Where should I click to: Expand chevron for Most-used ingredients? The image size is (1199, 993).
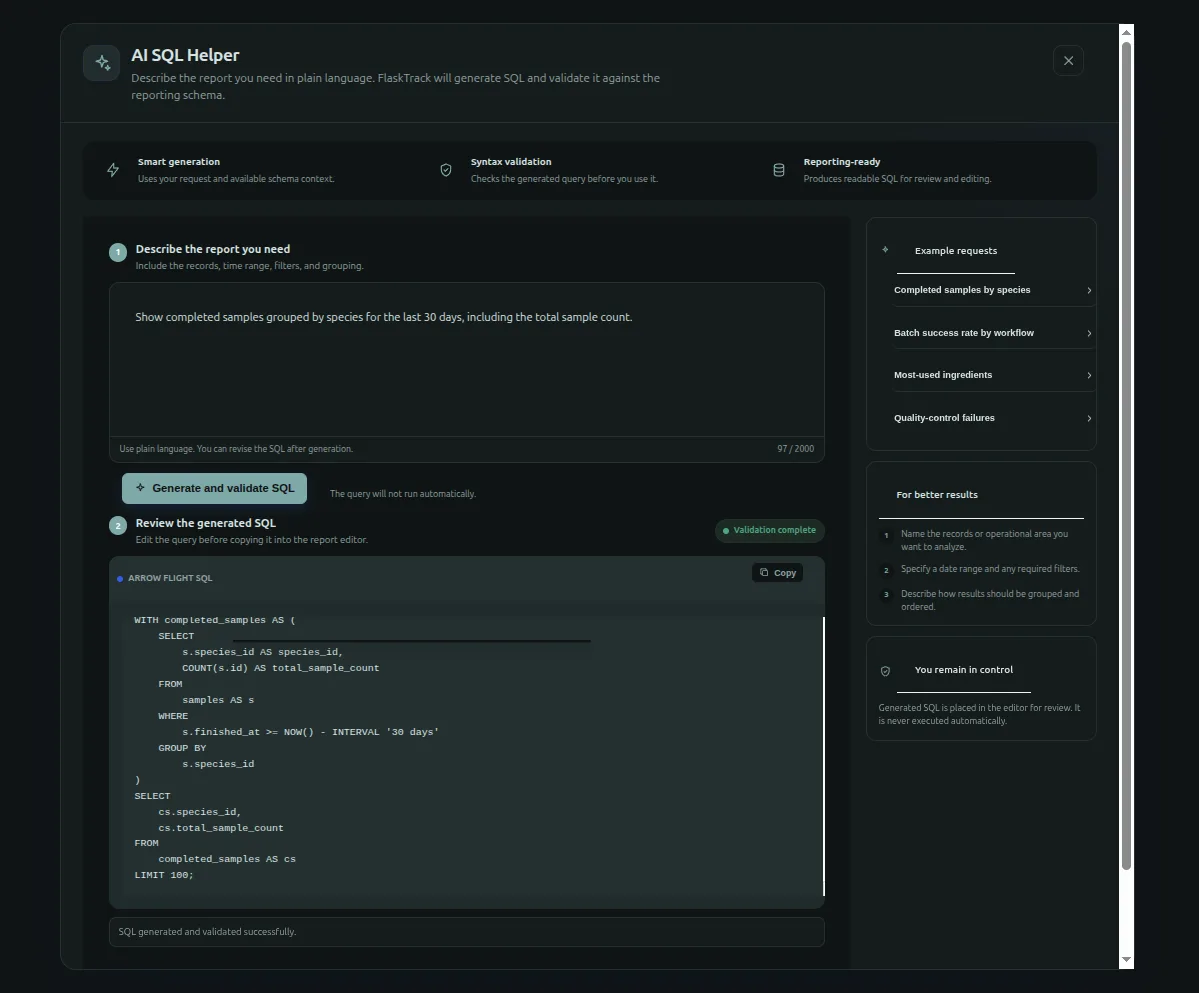pyautogui.click(x=1089, y=375)
